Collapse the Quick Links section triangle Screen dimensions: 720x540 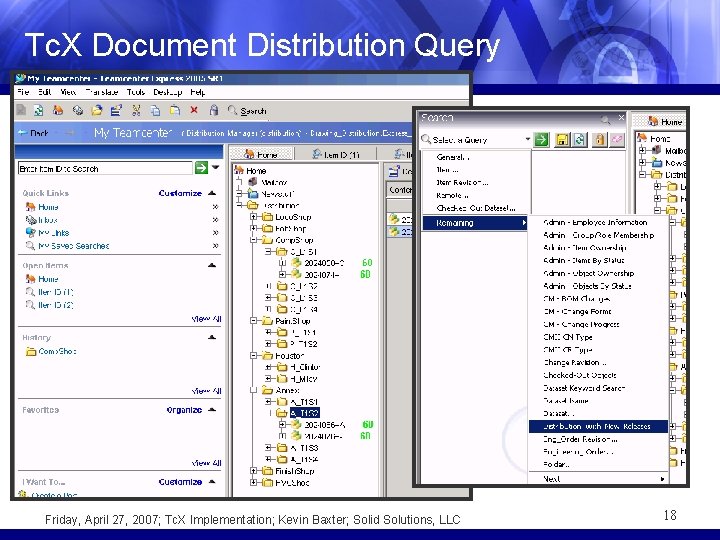tap(212, 193)
